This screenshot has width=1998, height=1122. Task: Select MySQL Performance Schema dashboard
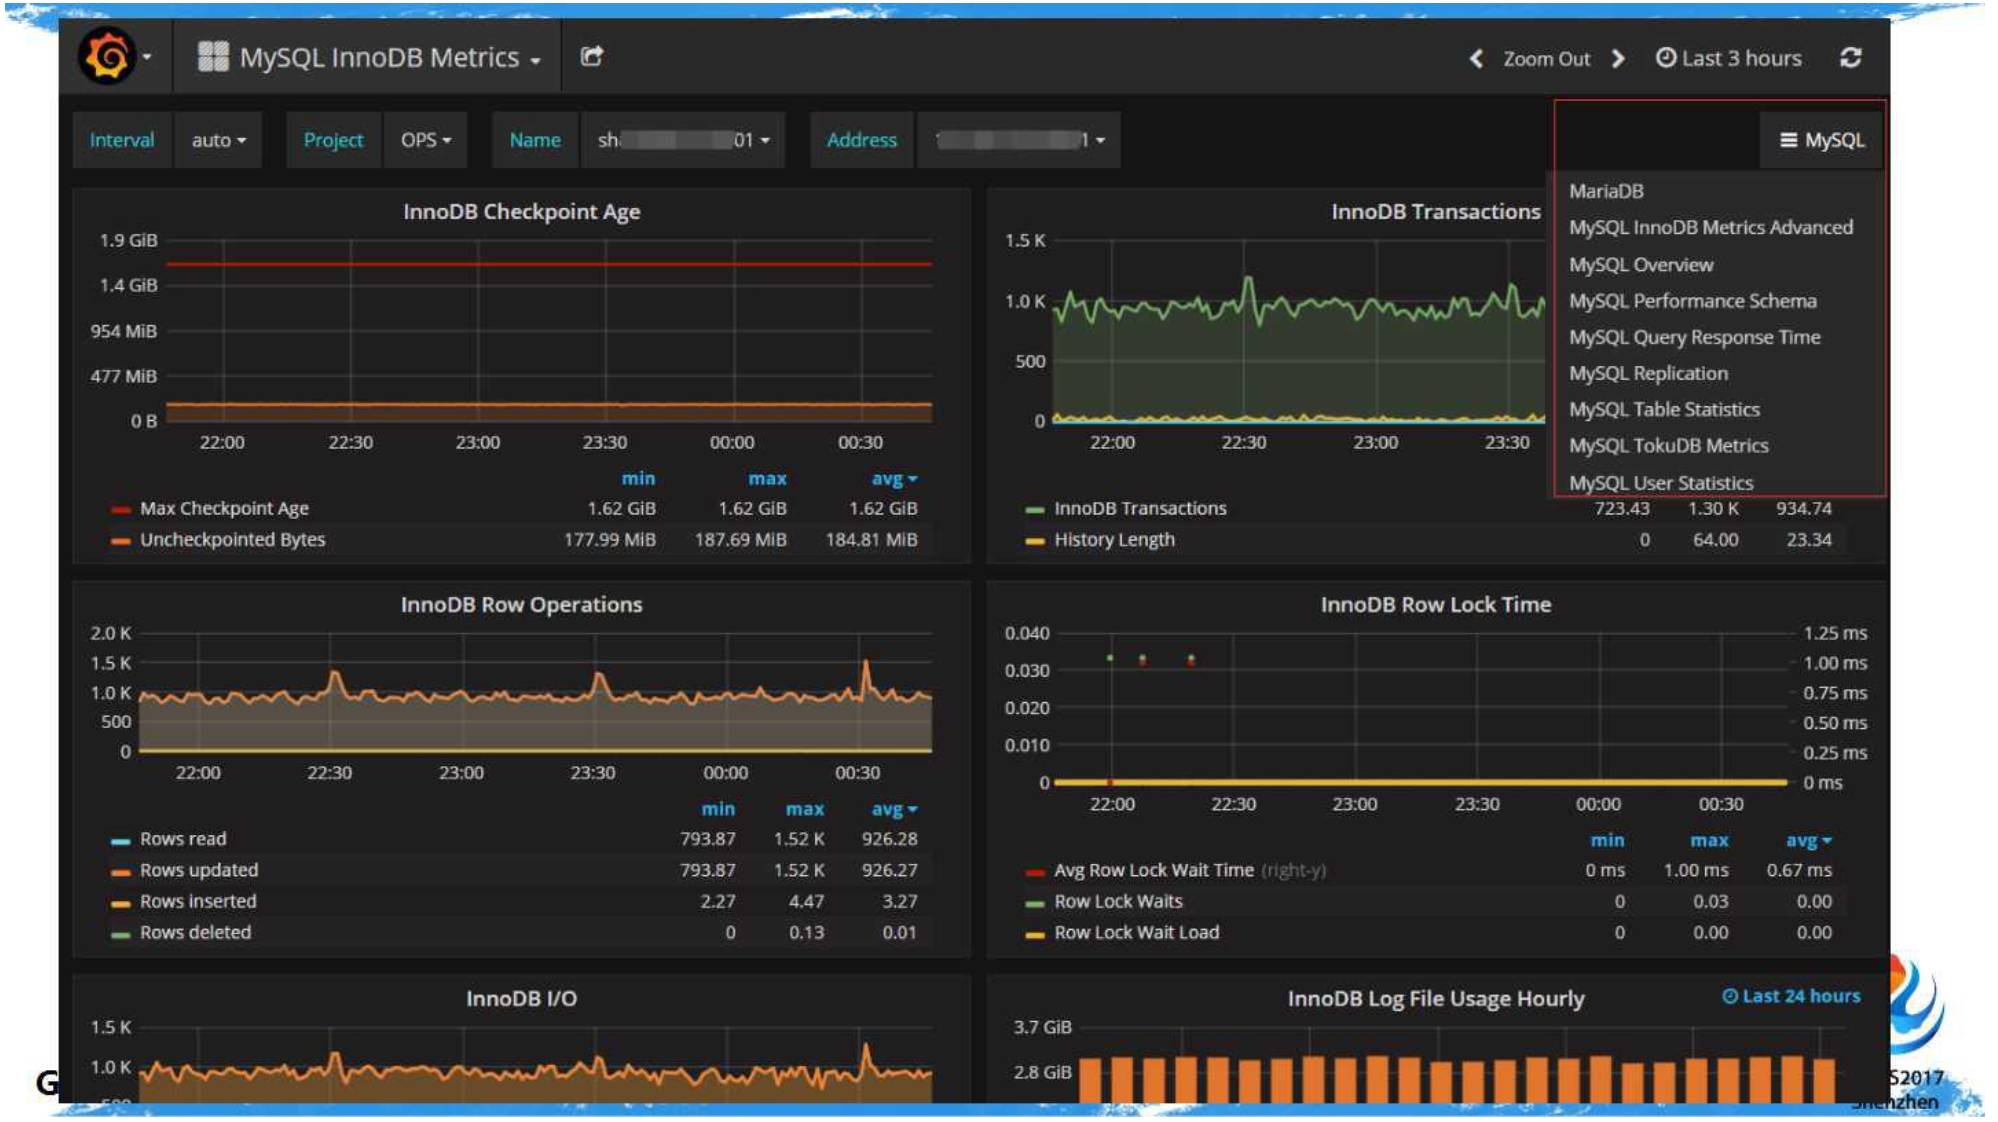point(1692,301)
